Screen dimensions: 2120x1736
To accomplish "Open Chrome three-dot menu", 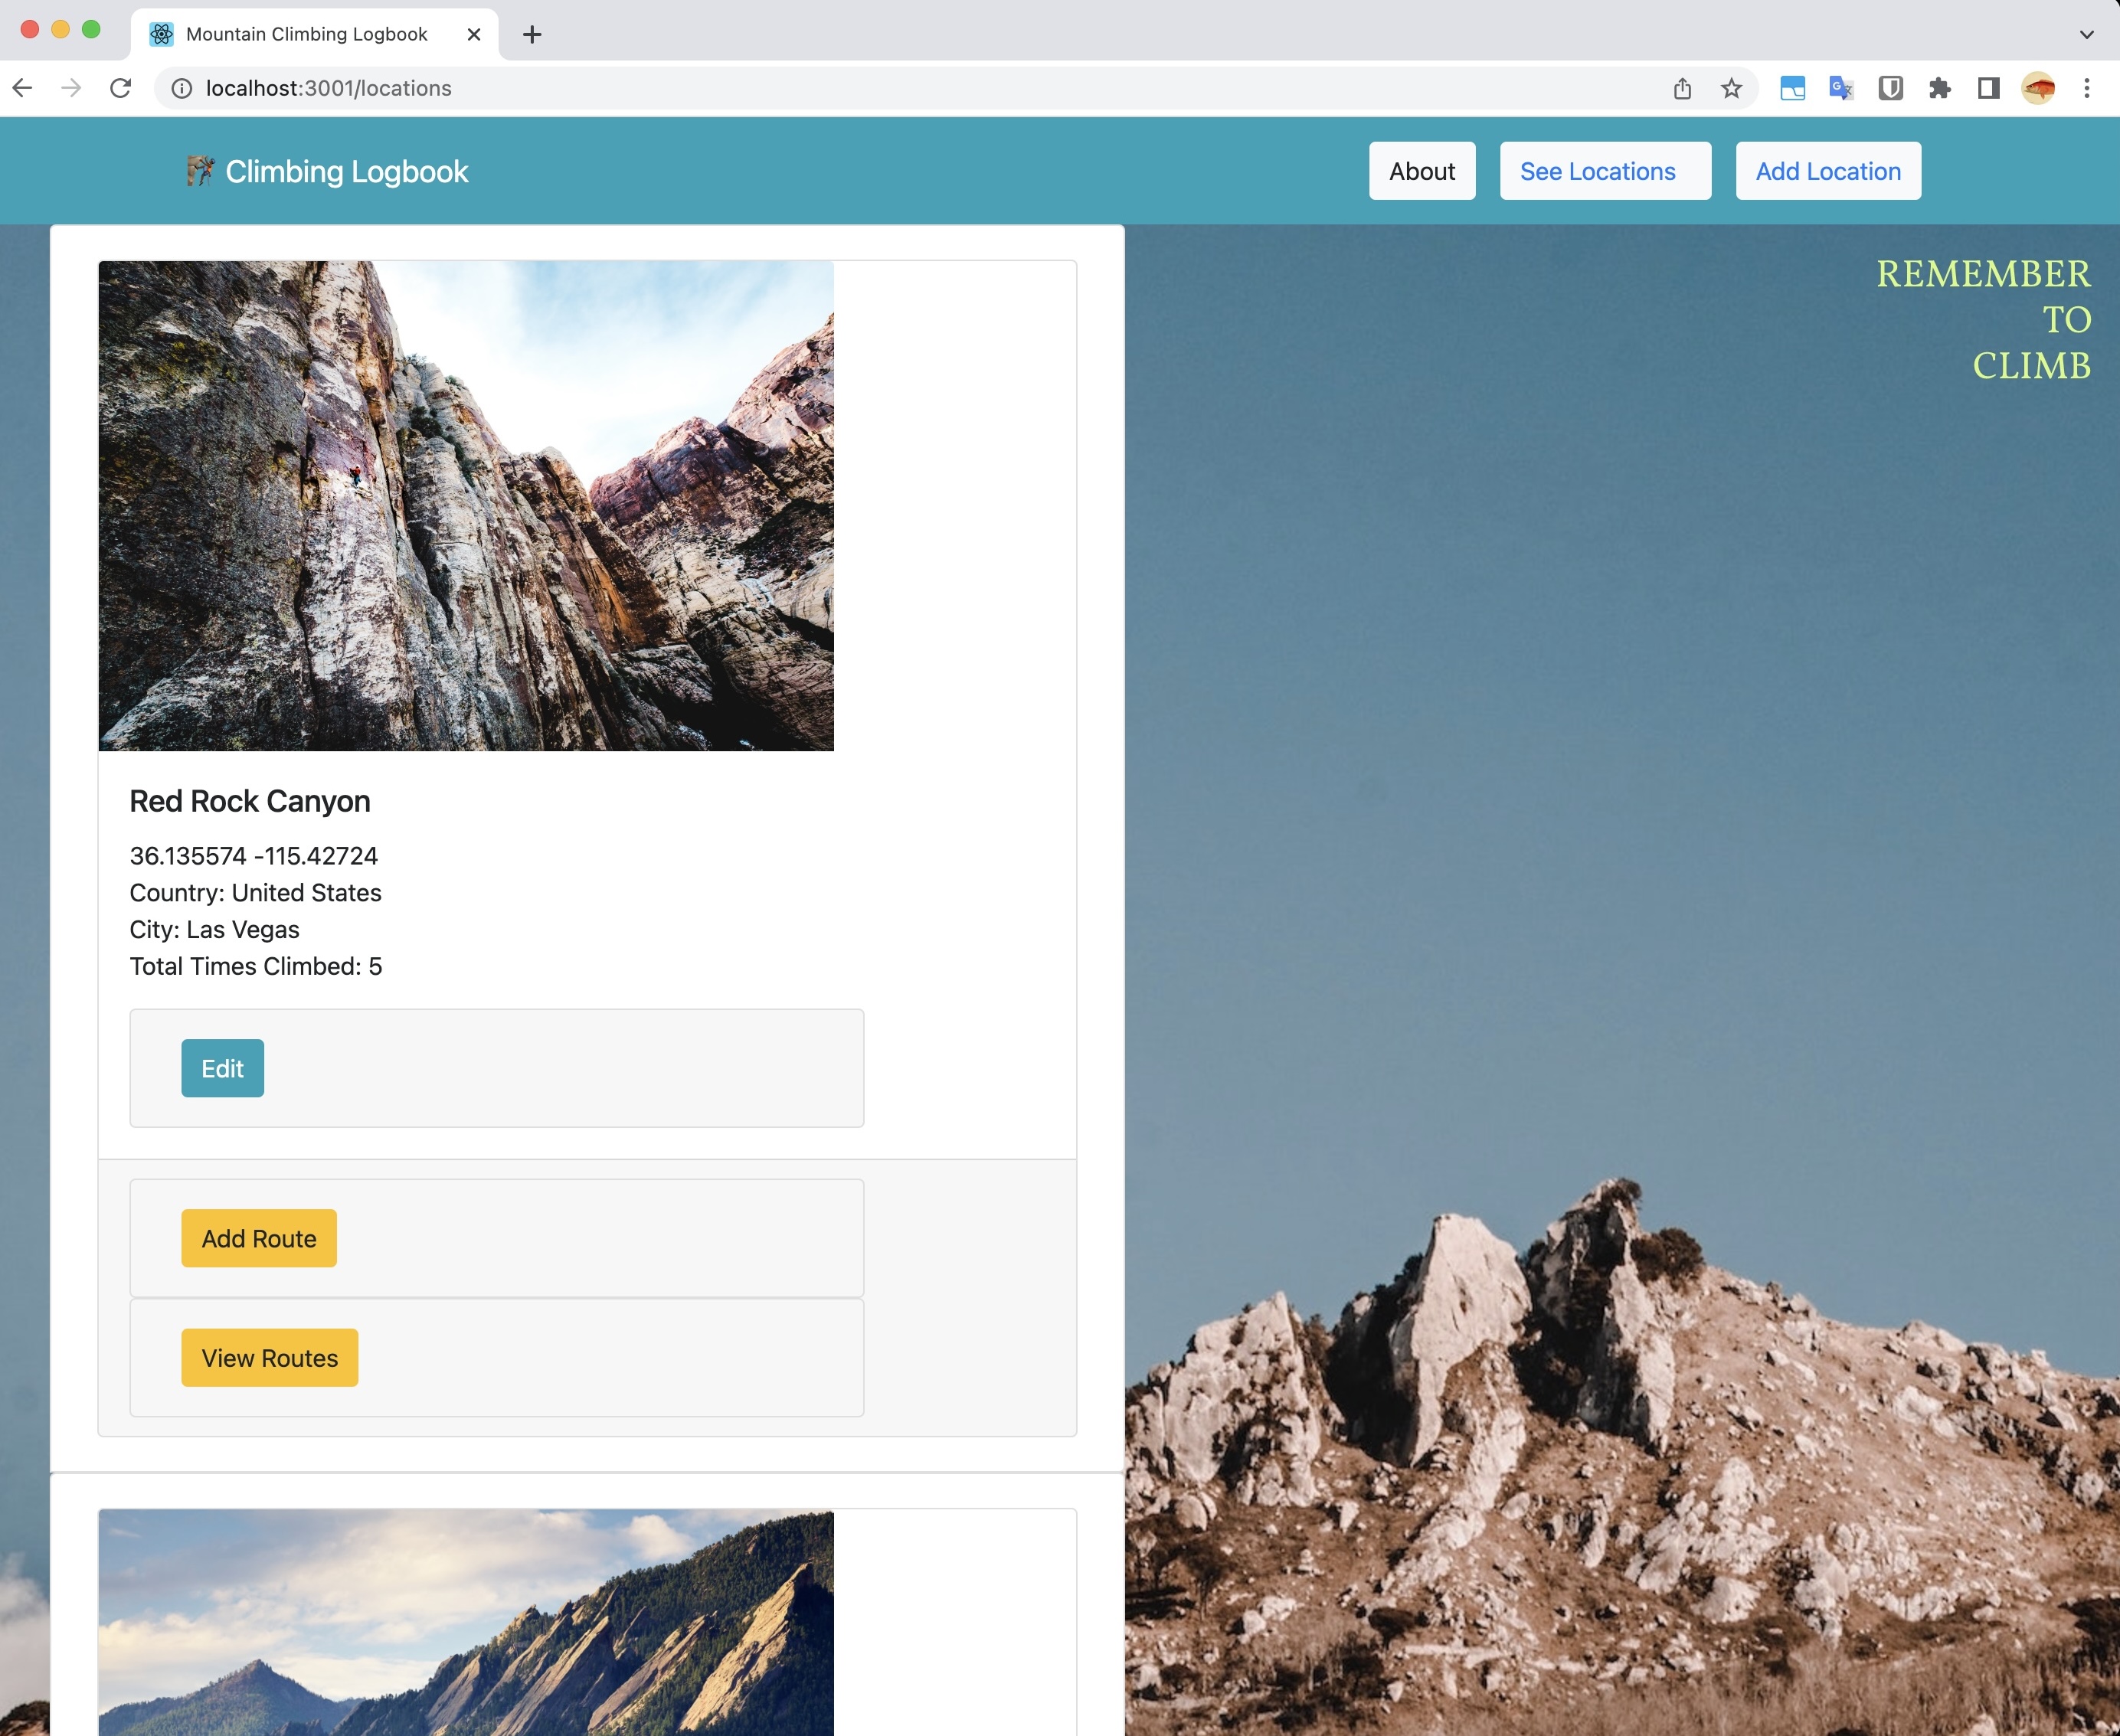I will [2086, 88].
